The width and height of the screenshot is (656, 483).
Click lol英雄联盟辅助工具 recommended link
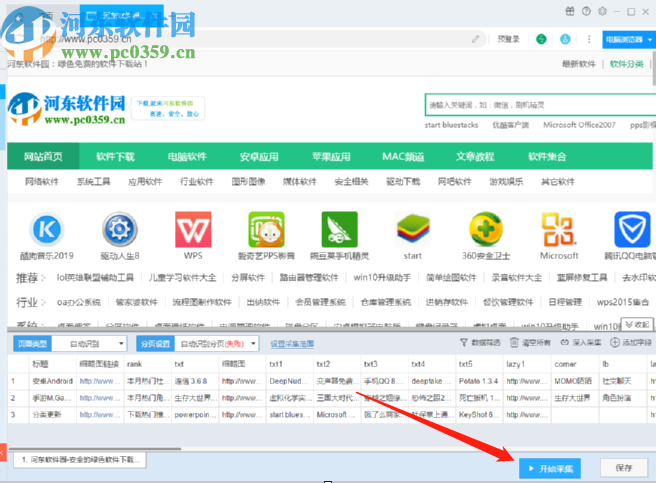(x=95, y=277)
